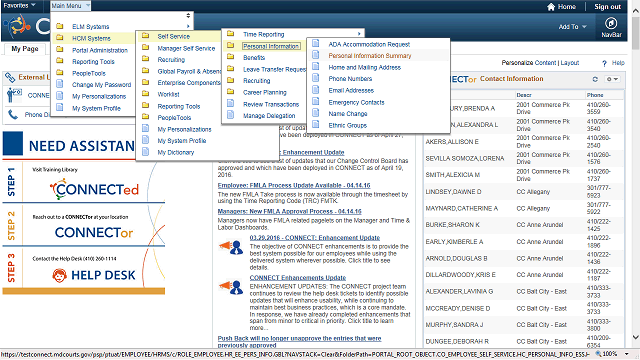The width and height of the screenshot is (640, 360).
Task: Click the page vertical scrollbar down arrow
Action: tap(636, 337)
